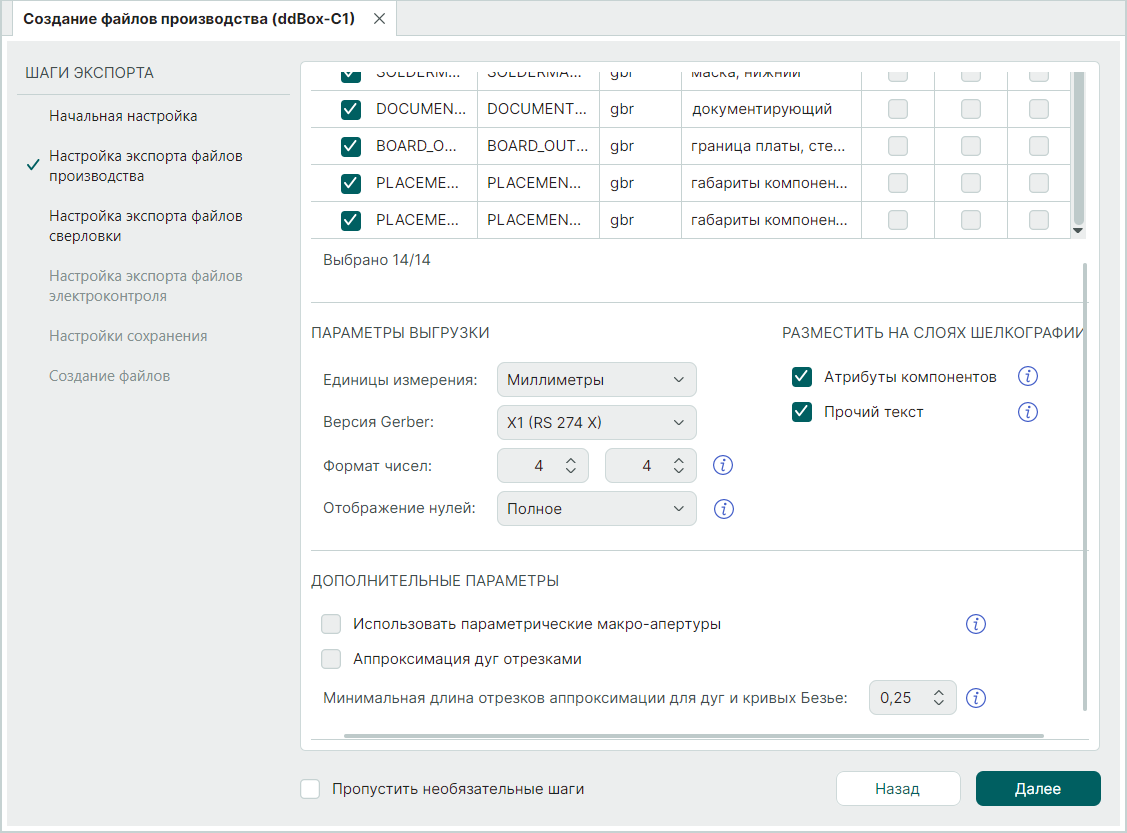Viewport: 1127px width, 833px height.
Task: Click the horizontal scrollbar at panel bottom
Action: point(692,735)
